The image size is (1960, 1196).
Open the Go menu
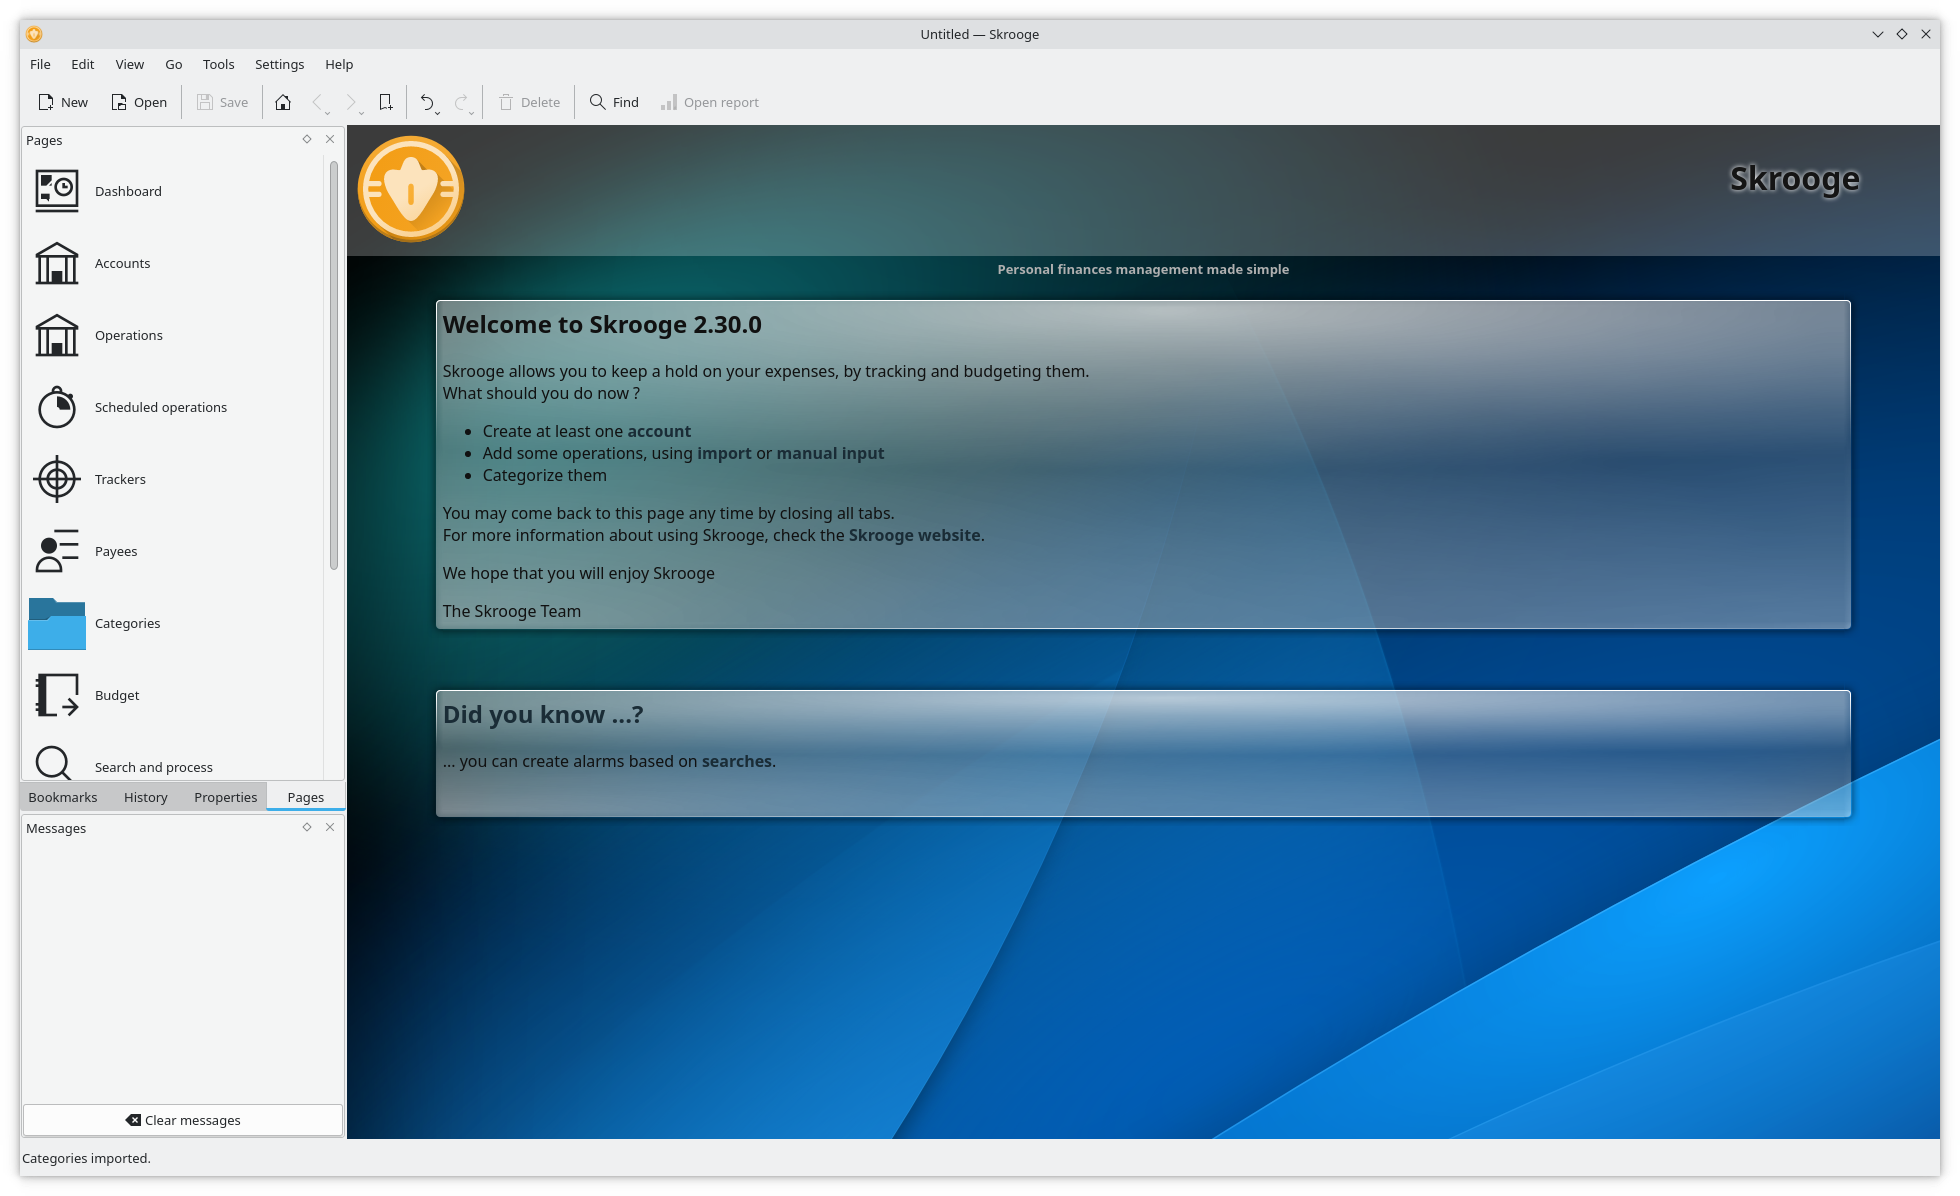[173, 64]
